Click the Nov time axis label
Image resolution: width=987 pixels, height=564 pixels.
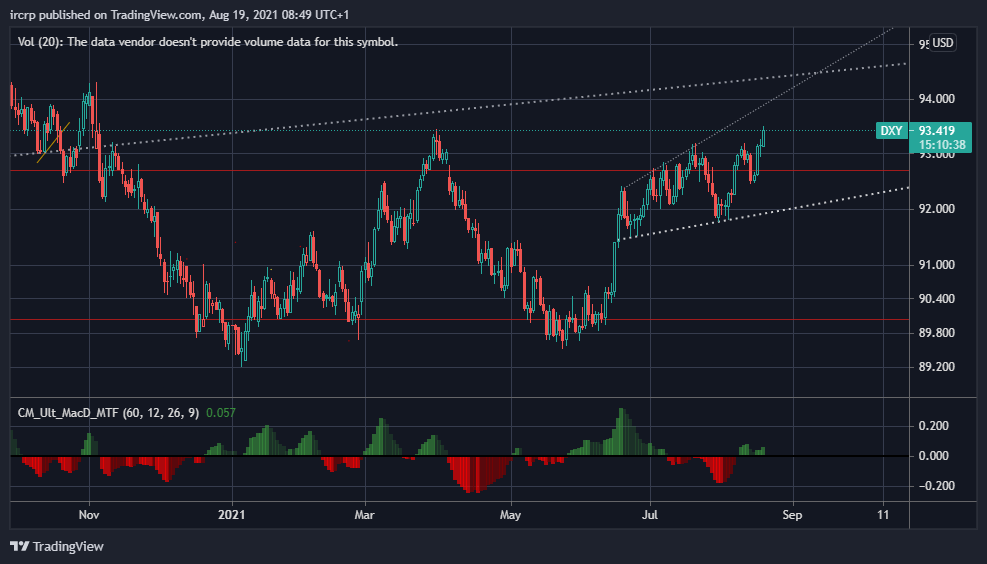[x=89, y=515]
